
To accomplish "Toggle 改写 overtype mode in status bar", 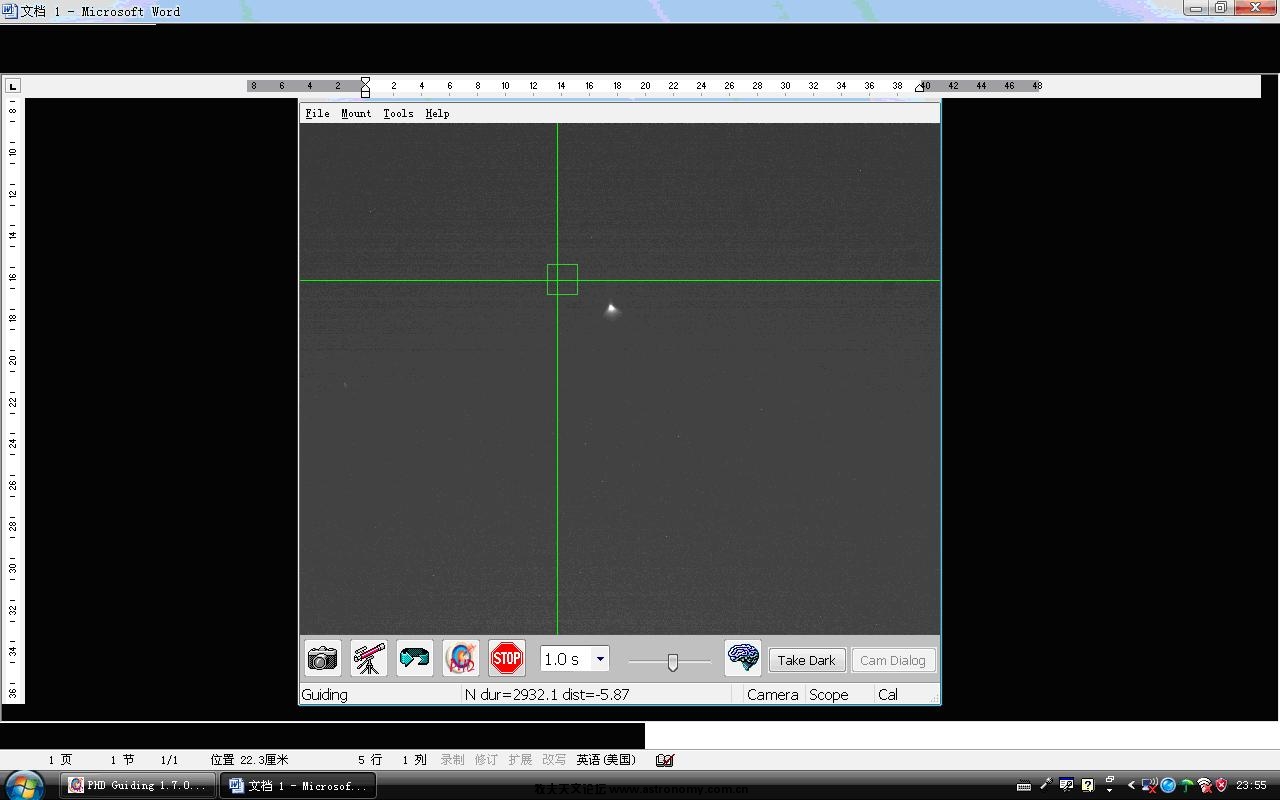I will tap(554, 760).
